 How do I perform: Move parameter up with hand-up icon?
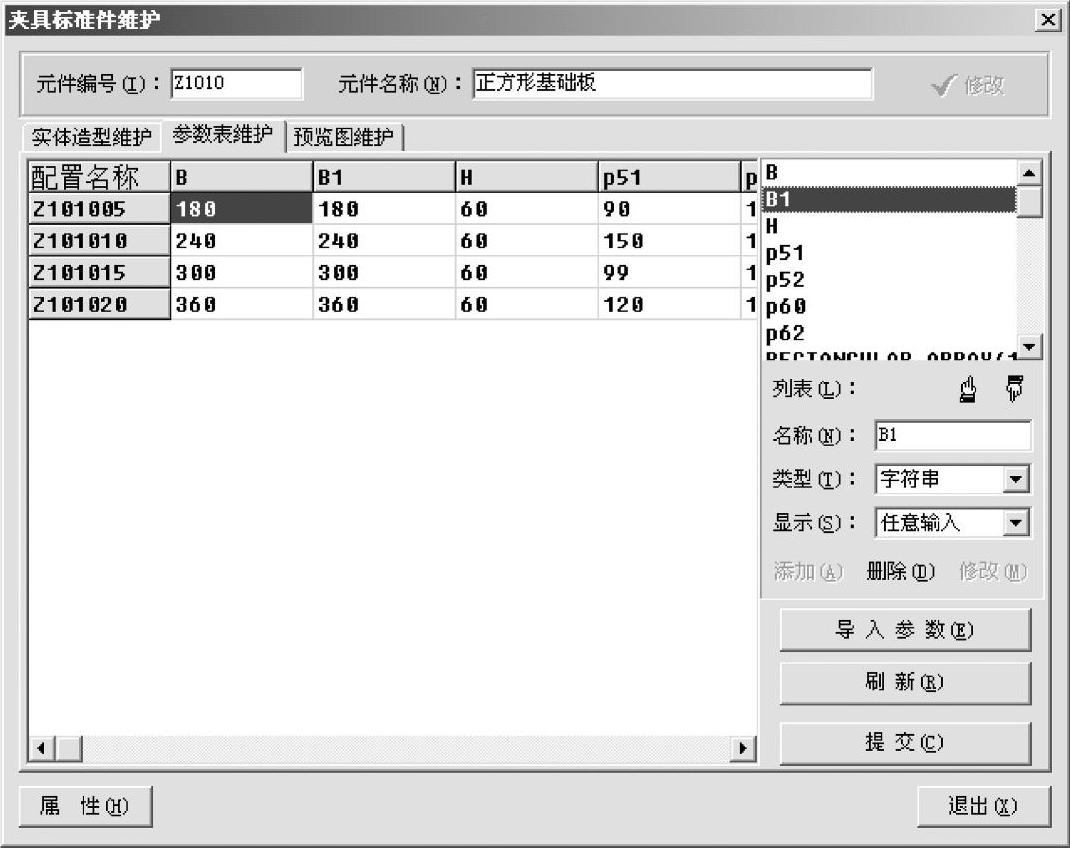pos(968,390)
